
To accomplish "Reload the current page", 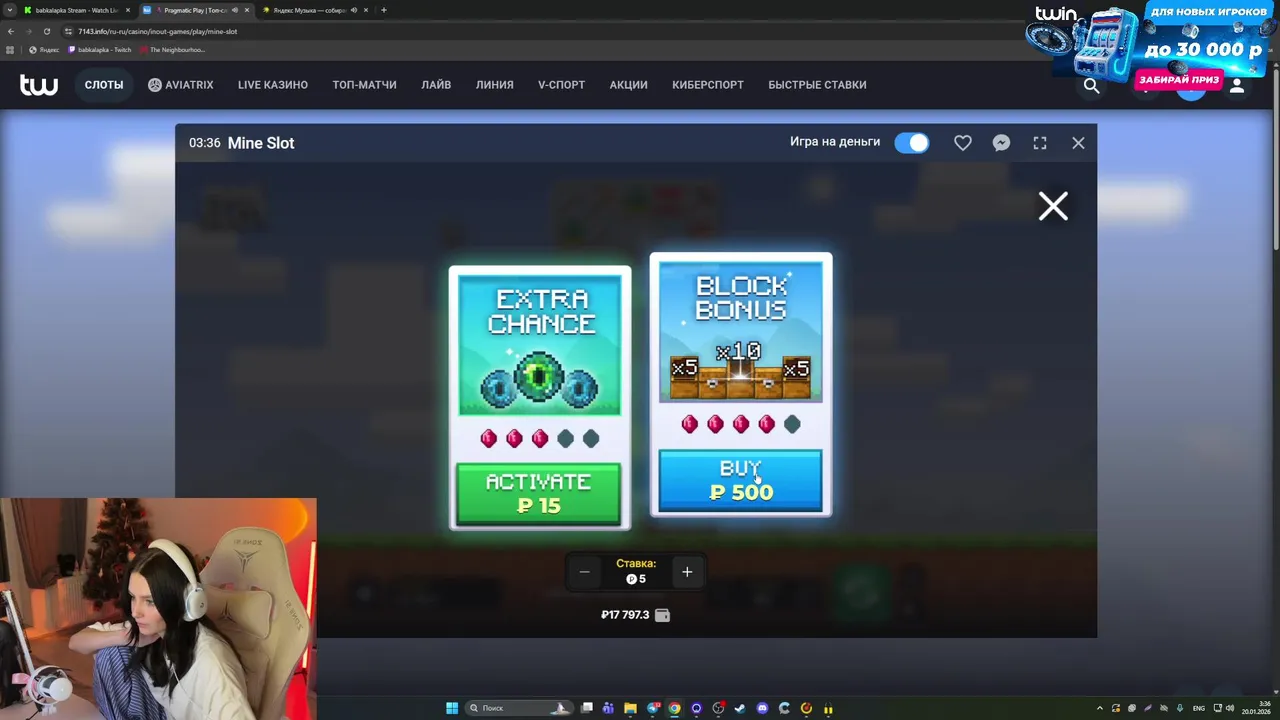I will click(46, 31).
